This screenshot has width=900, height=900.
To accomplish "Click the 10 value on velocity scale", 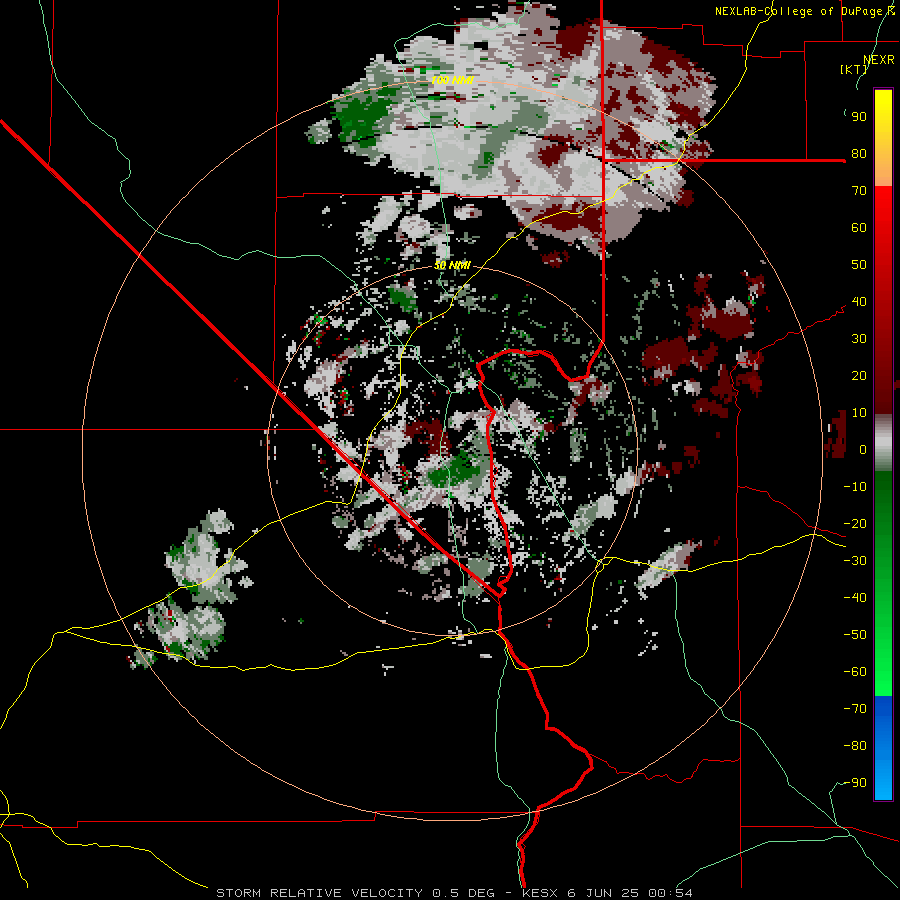I will pos(859,413).
